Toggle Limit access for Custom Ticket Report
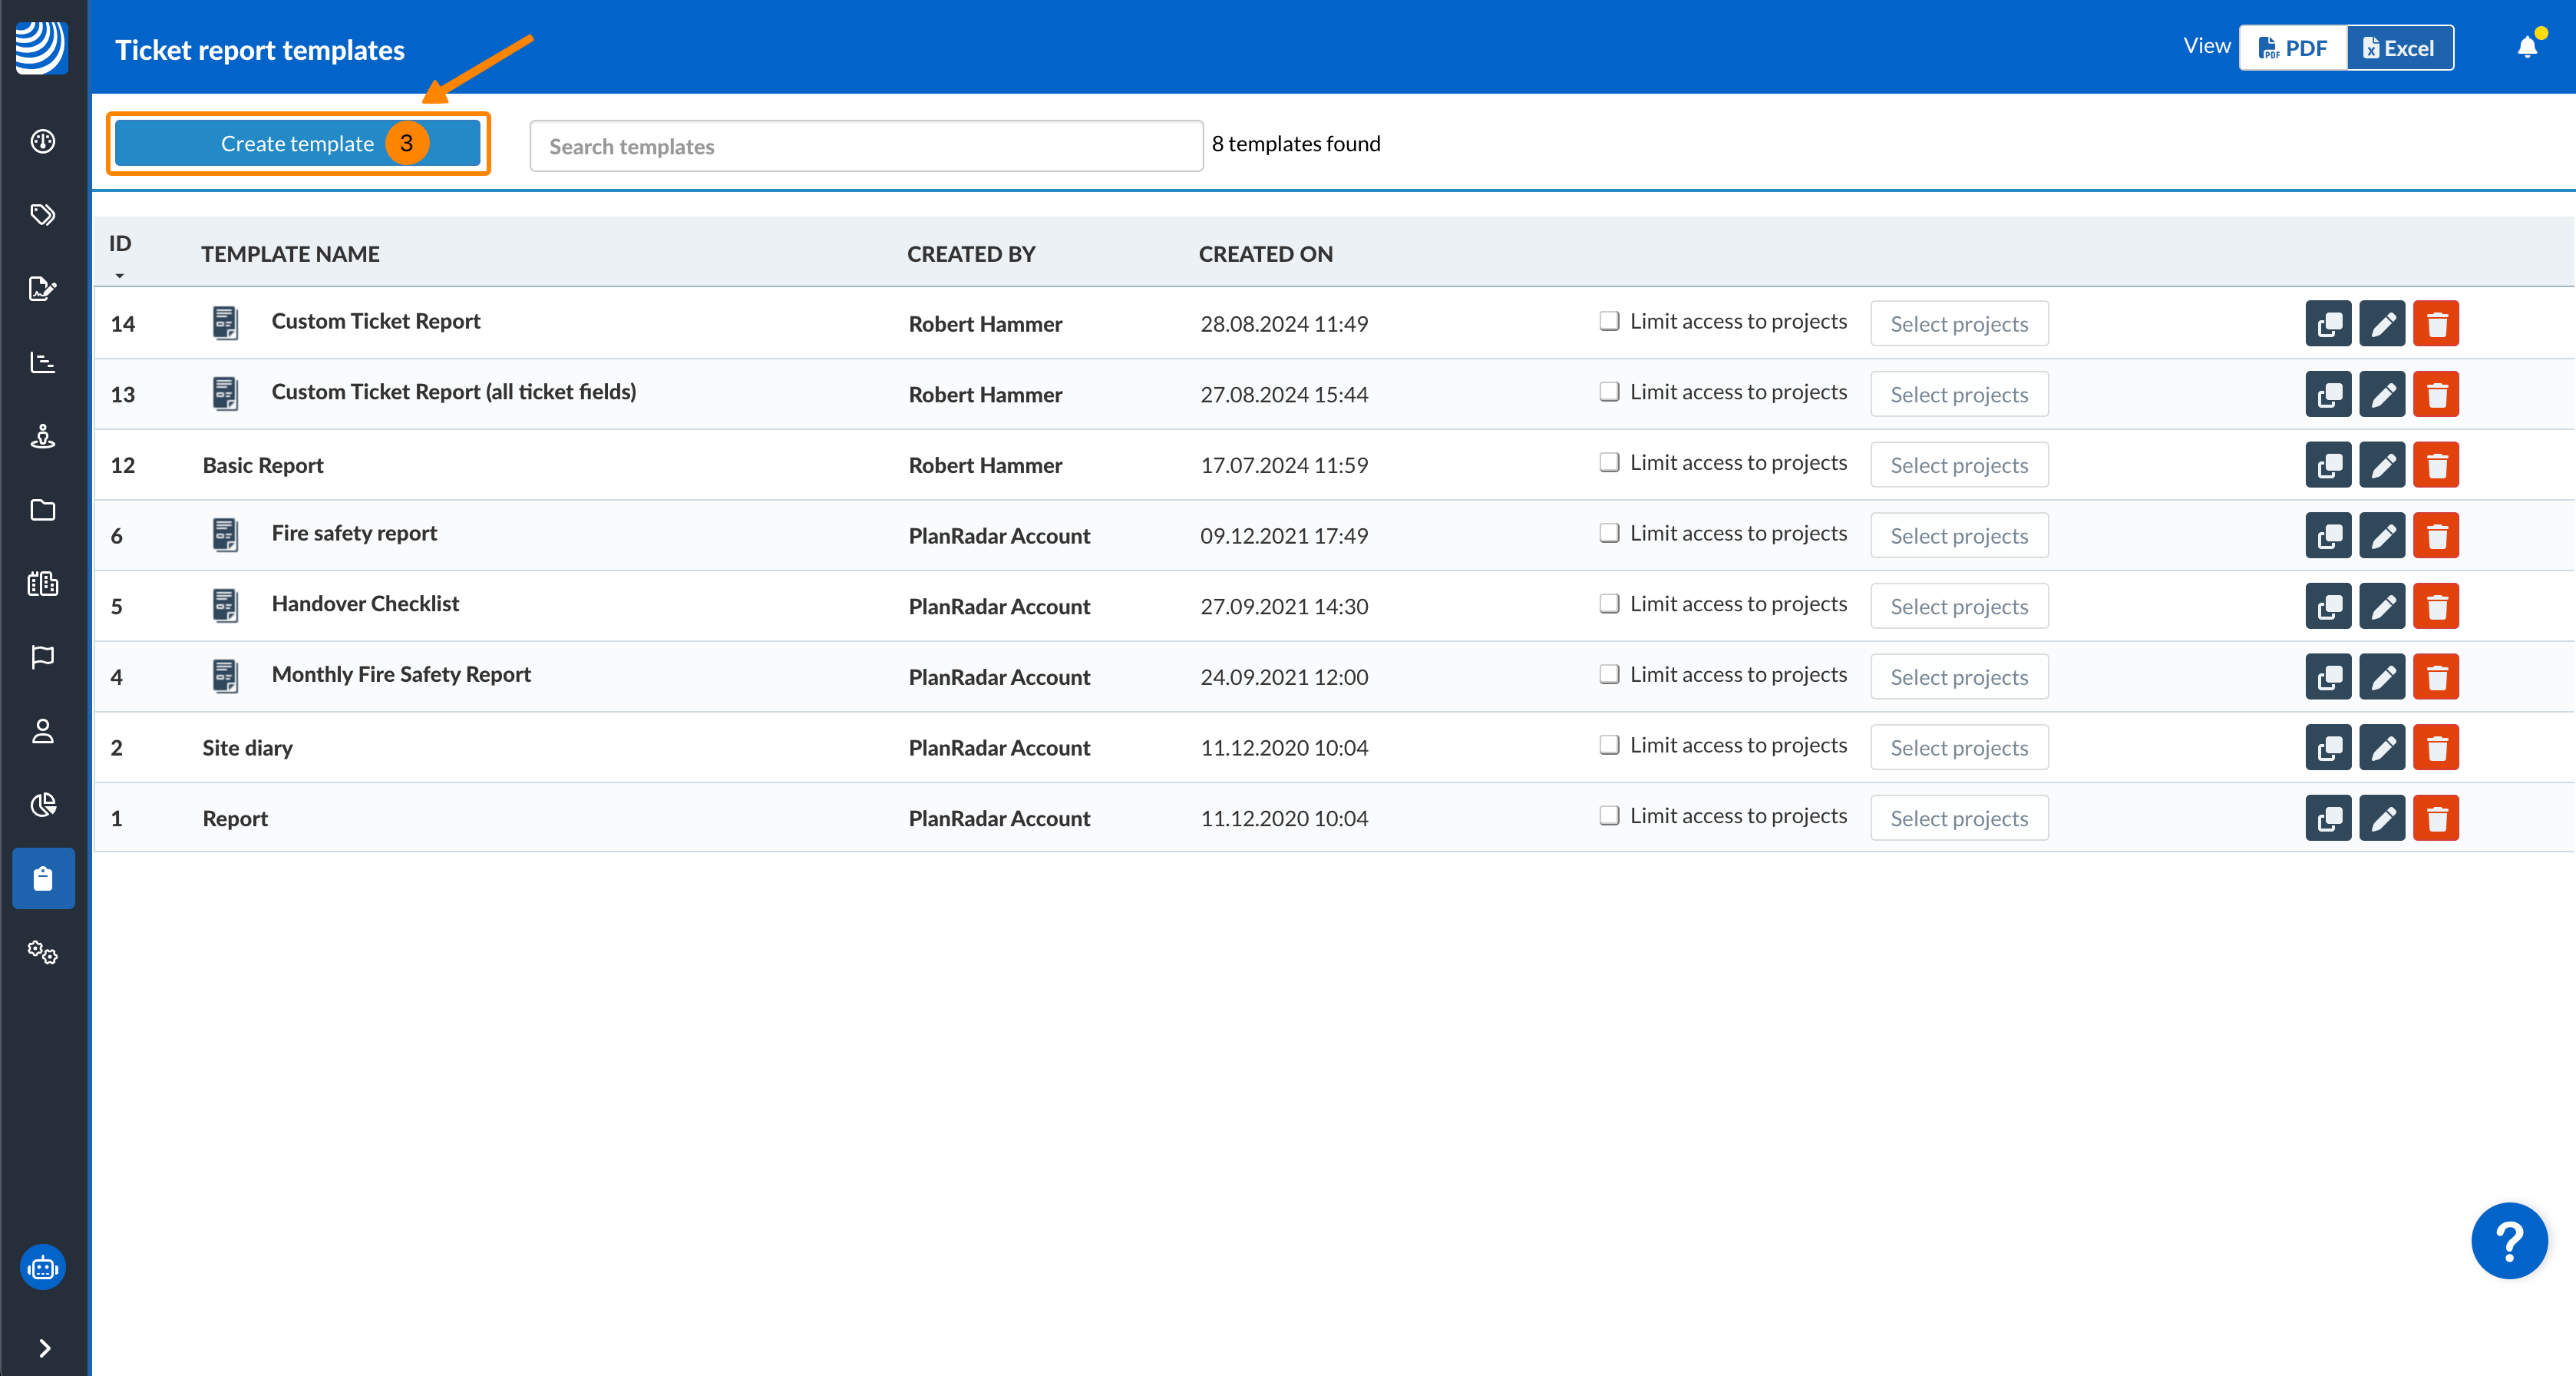 click(1608, 321)
